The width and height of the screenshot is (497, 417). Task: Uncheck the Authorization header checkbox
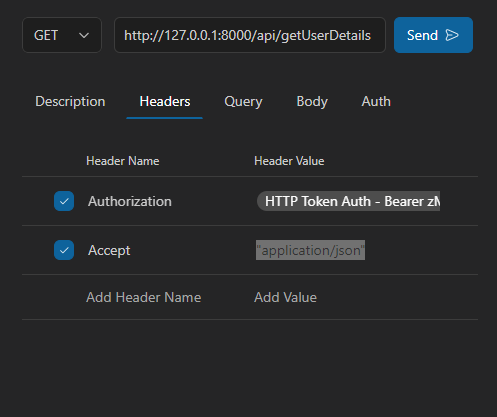tap(64, 201)
